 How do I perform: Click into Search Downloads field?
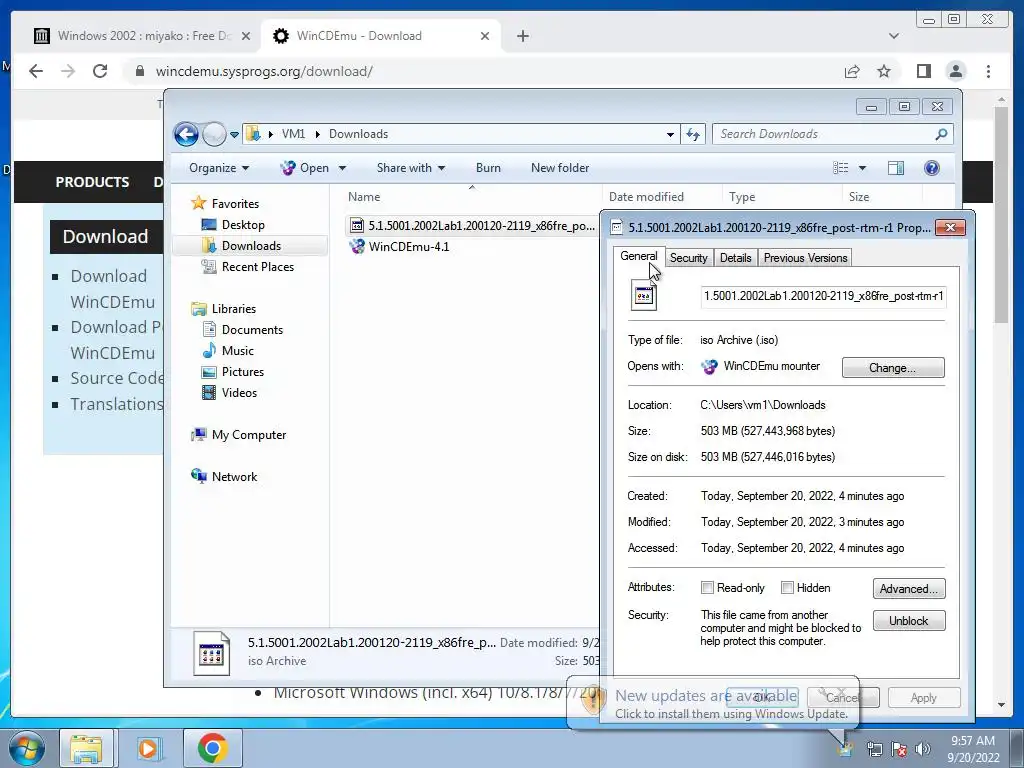point(822,134)
